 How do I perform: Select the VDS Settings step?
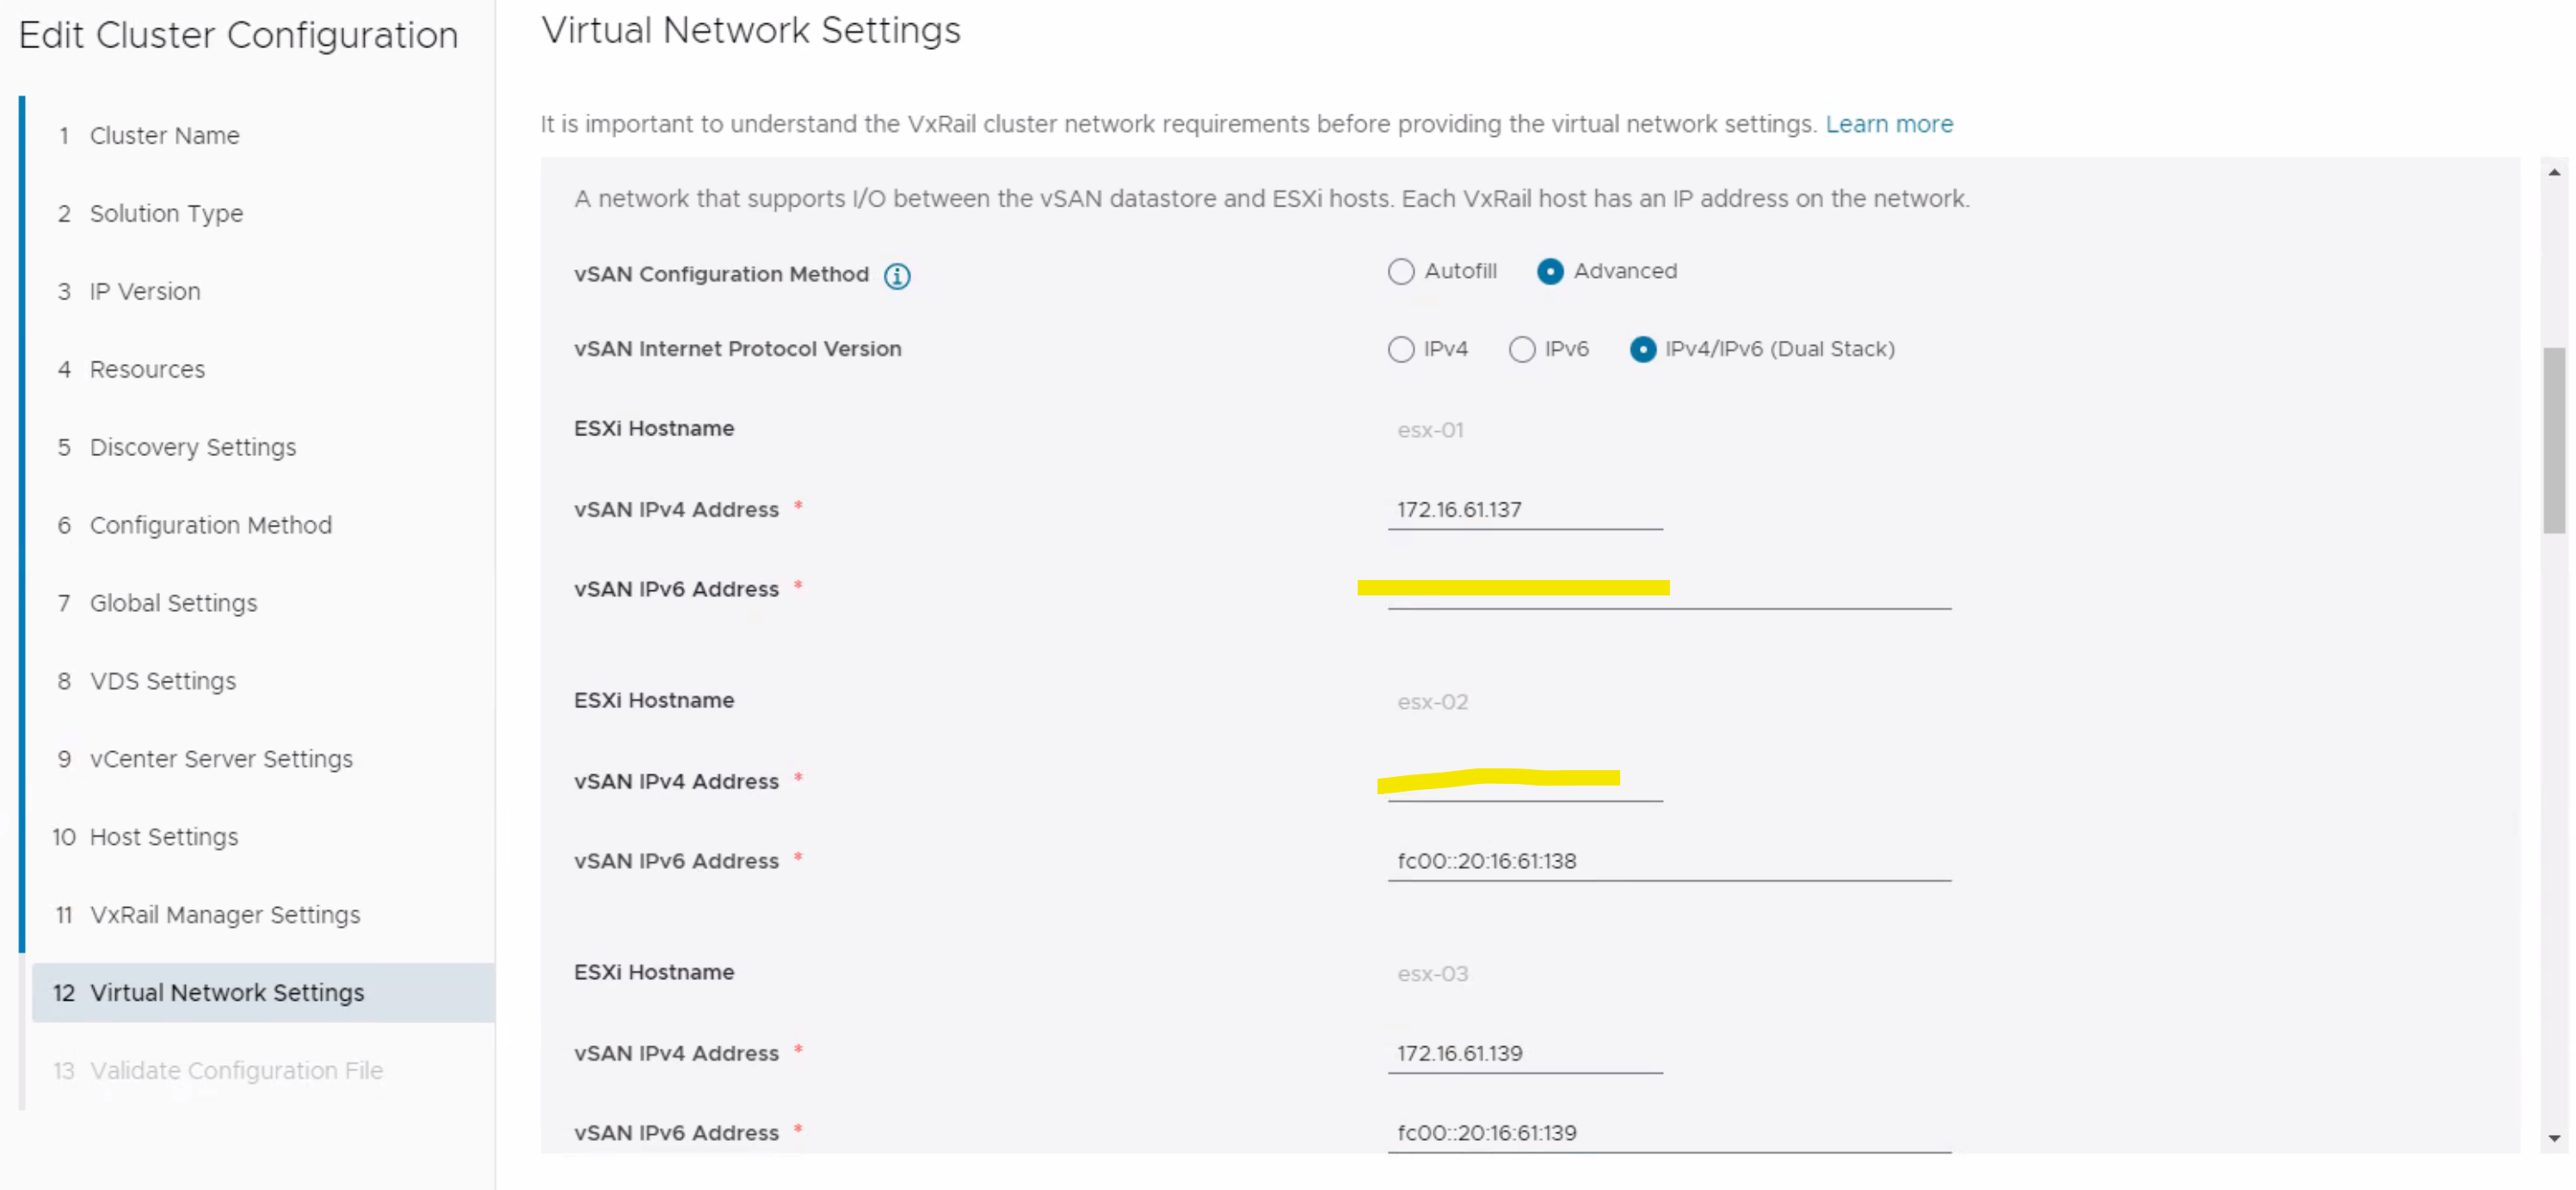click(x=162, y=681)
